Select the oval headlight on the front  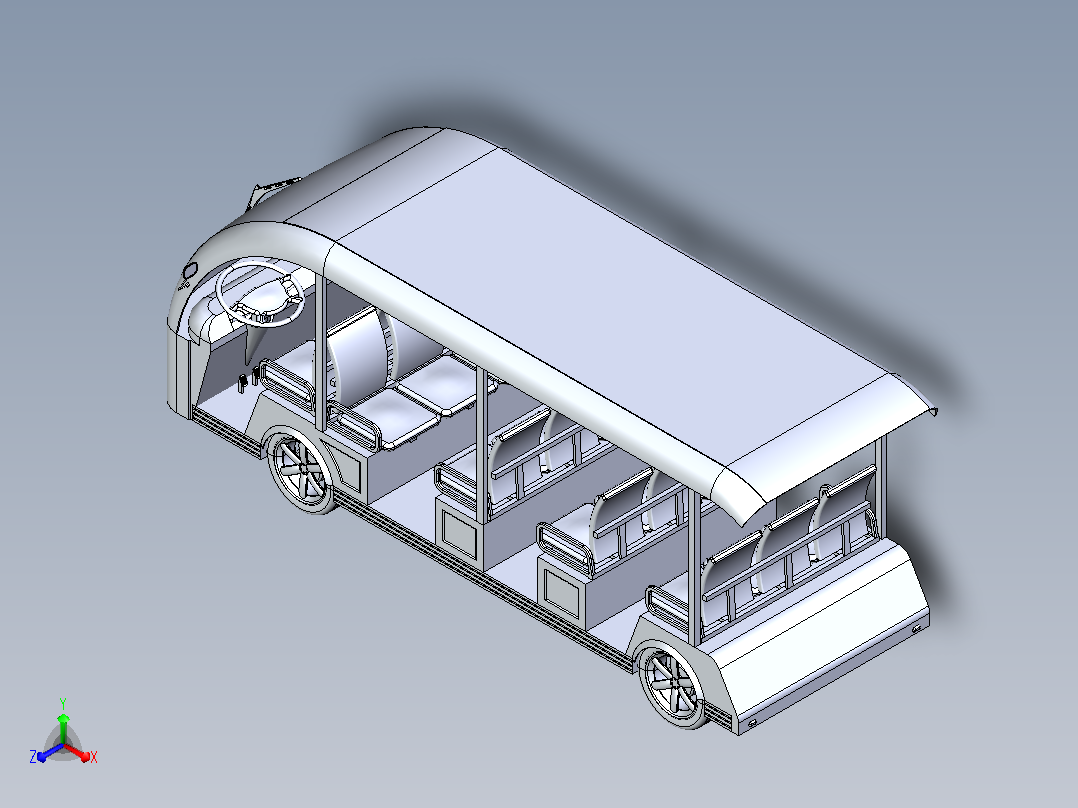pos(191,270)
